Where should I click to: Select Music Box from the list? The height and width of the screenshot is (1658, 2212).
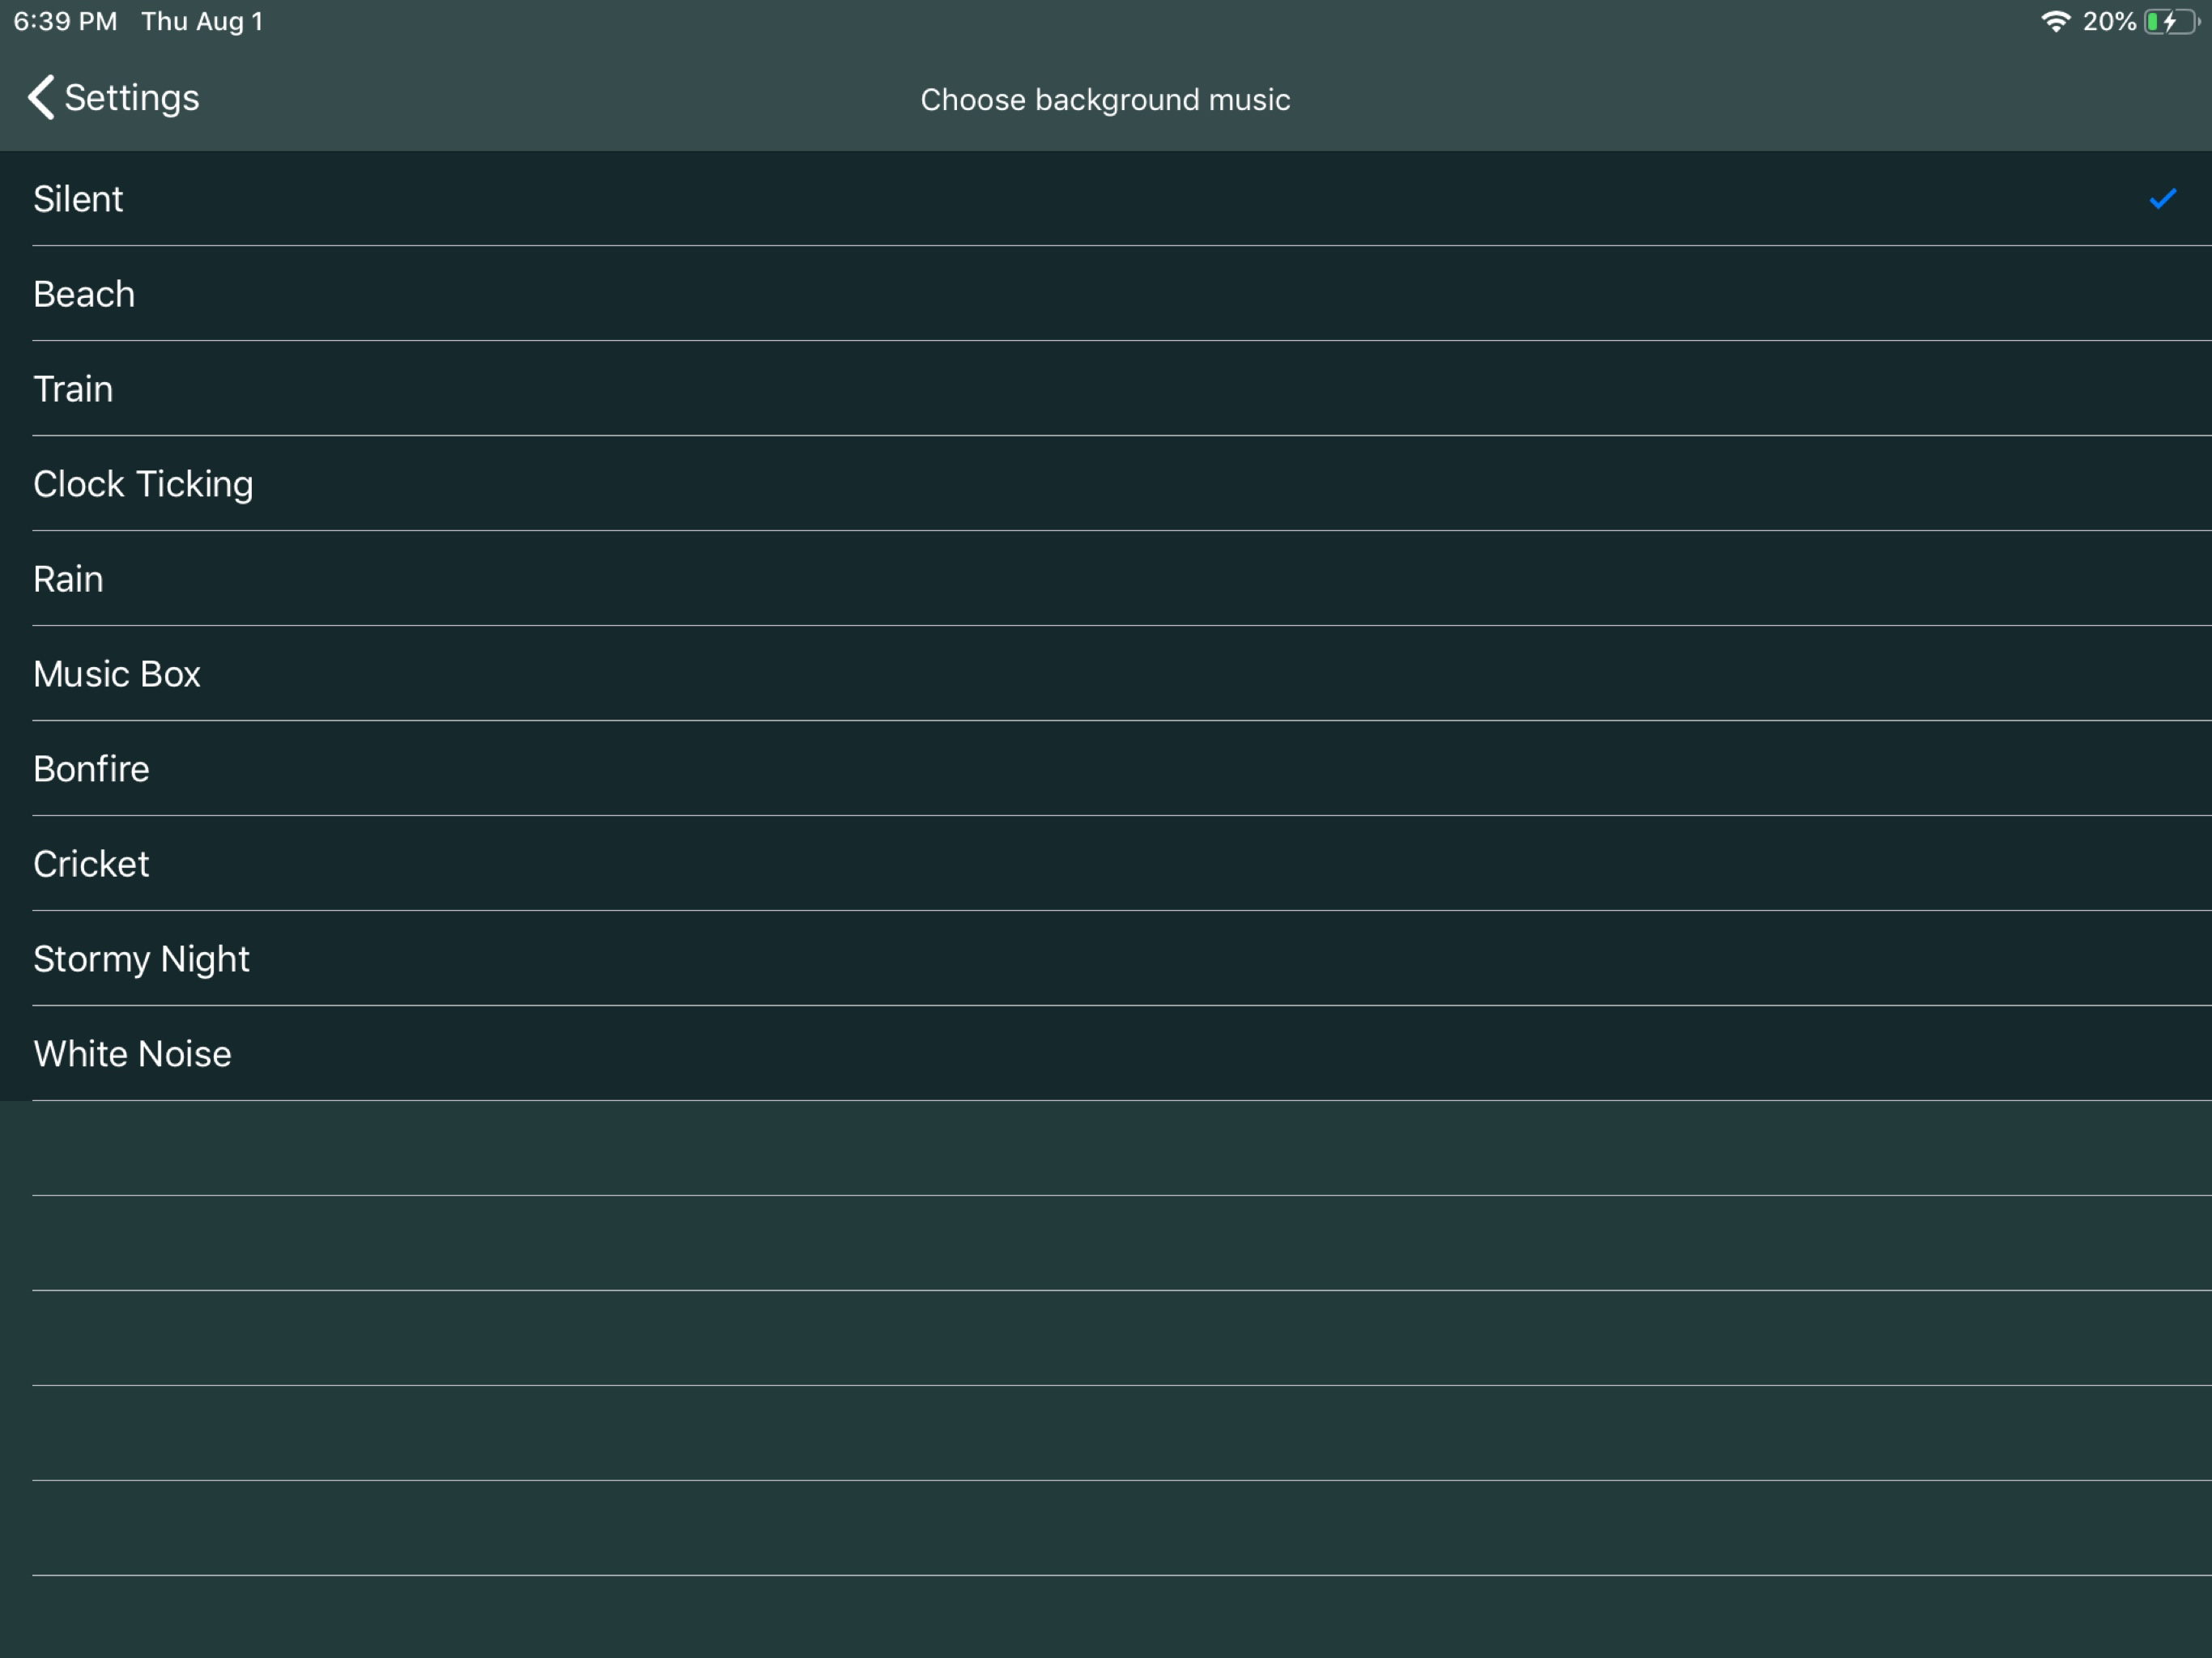[117, 674]
